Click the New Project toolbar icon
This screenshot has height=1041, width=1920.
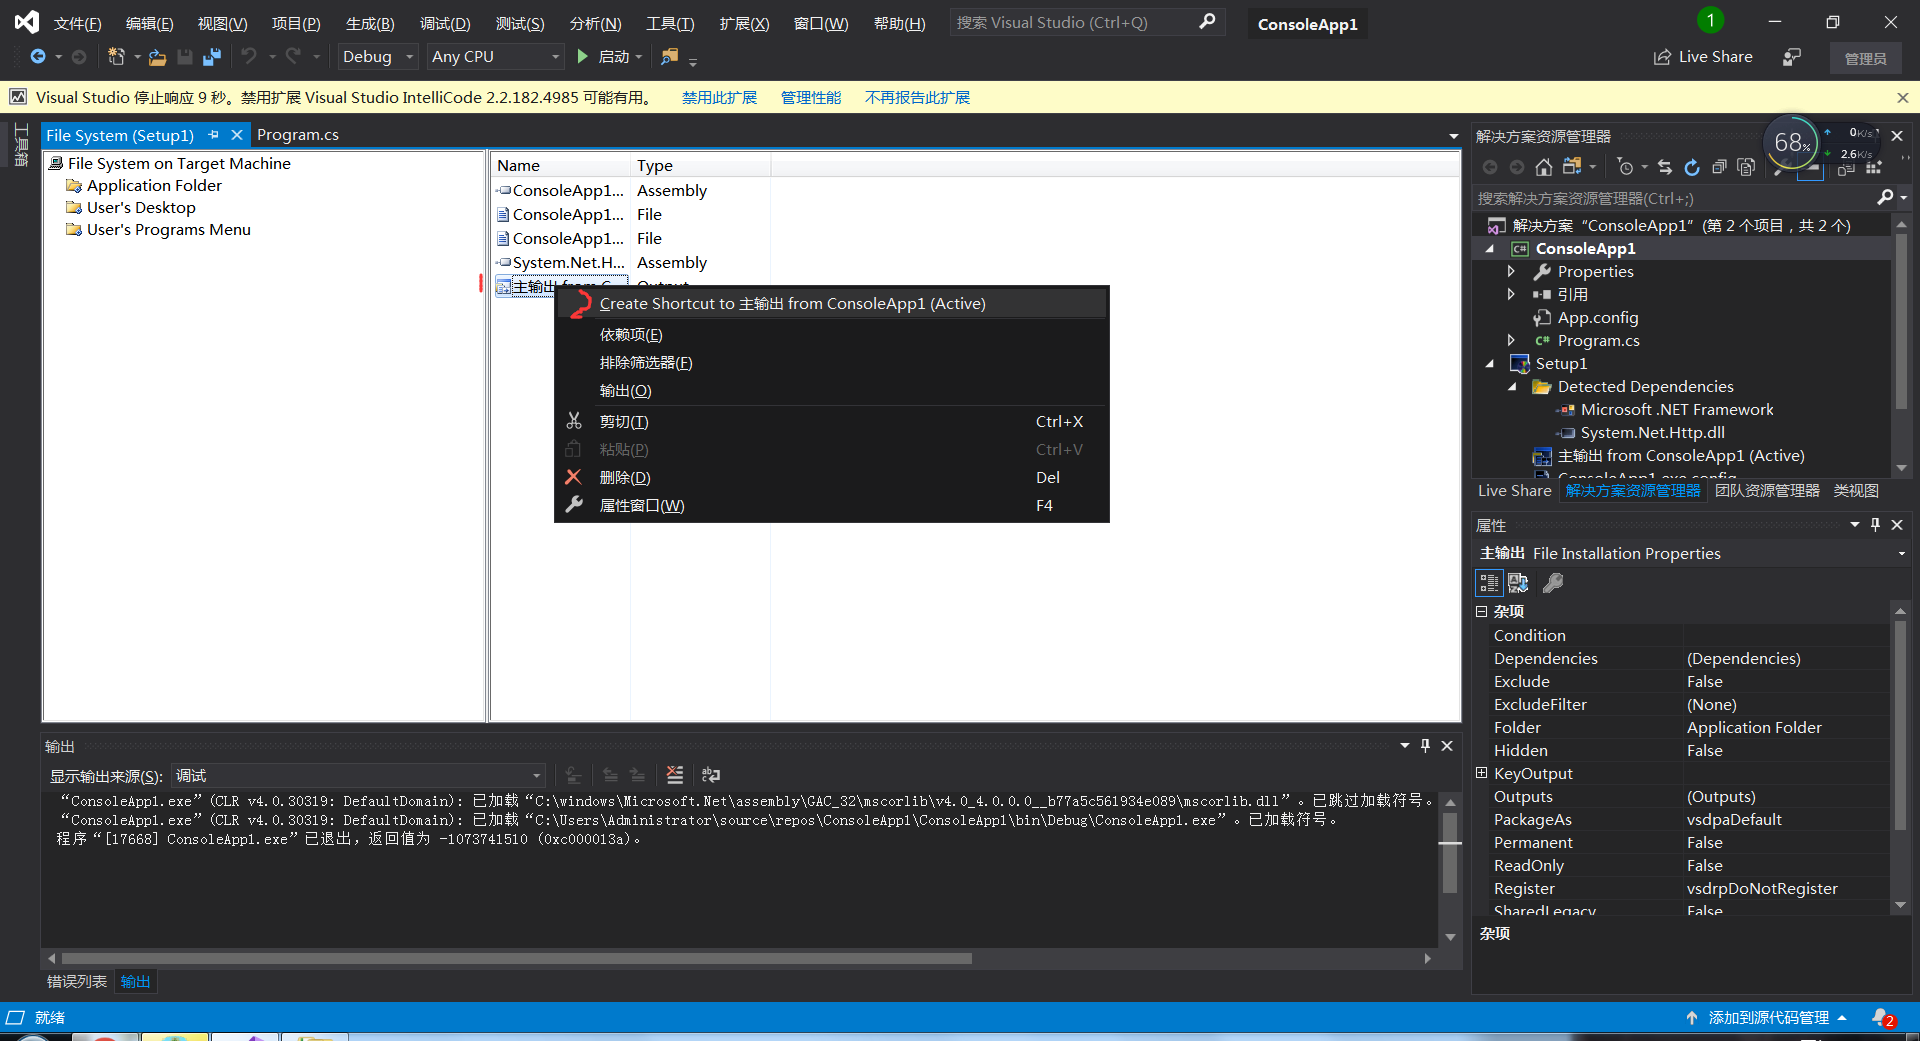point(116,57)
